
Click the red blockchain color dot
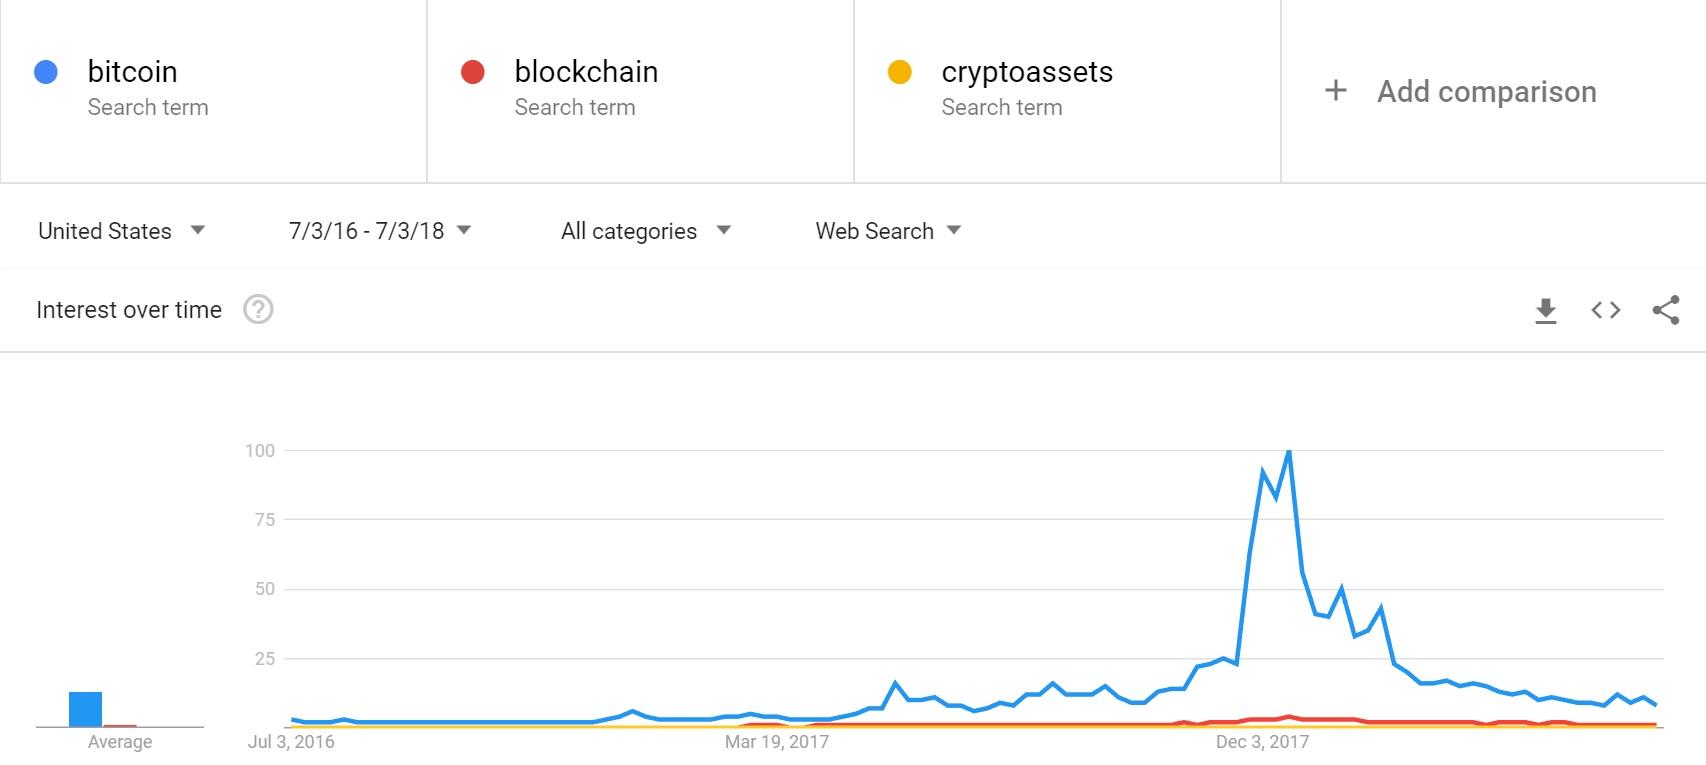point(473,72)
